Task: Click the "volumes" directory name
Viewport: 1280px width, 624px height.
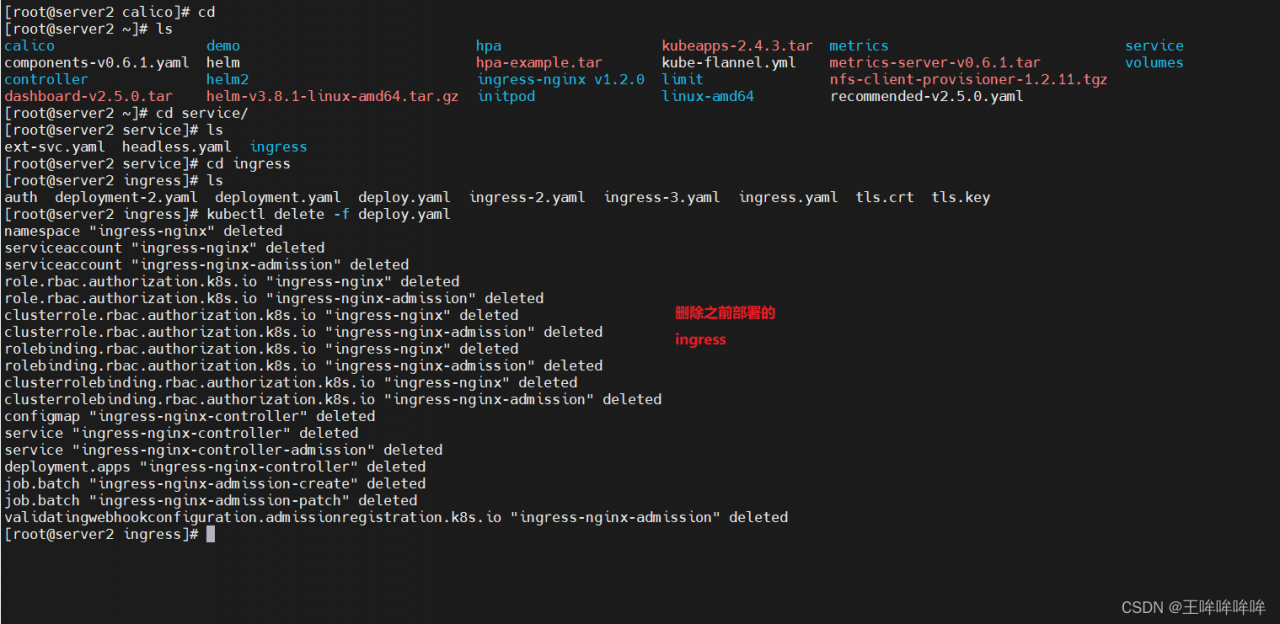Action: (x=1154, y=63)
